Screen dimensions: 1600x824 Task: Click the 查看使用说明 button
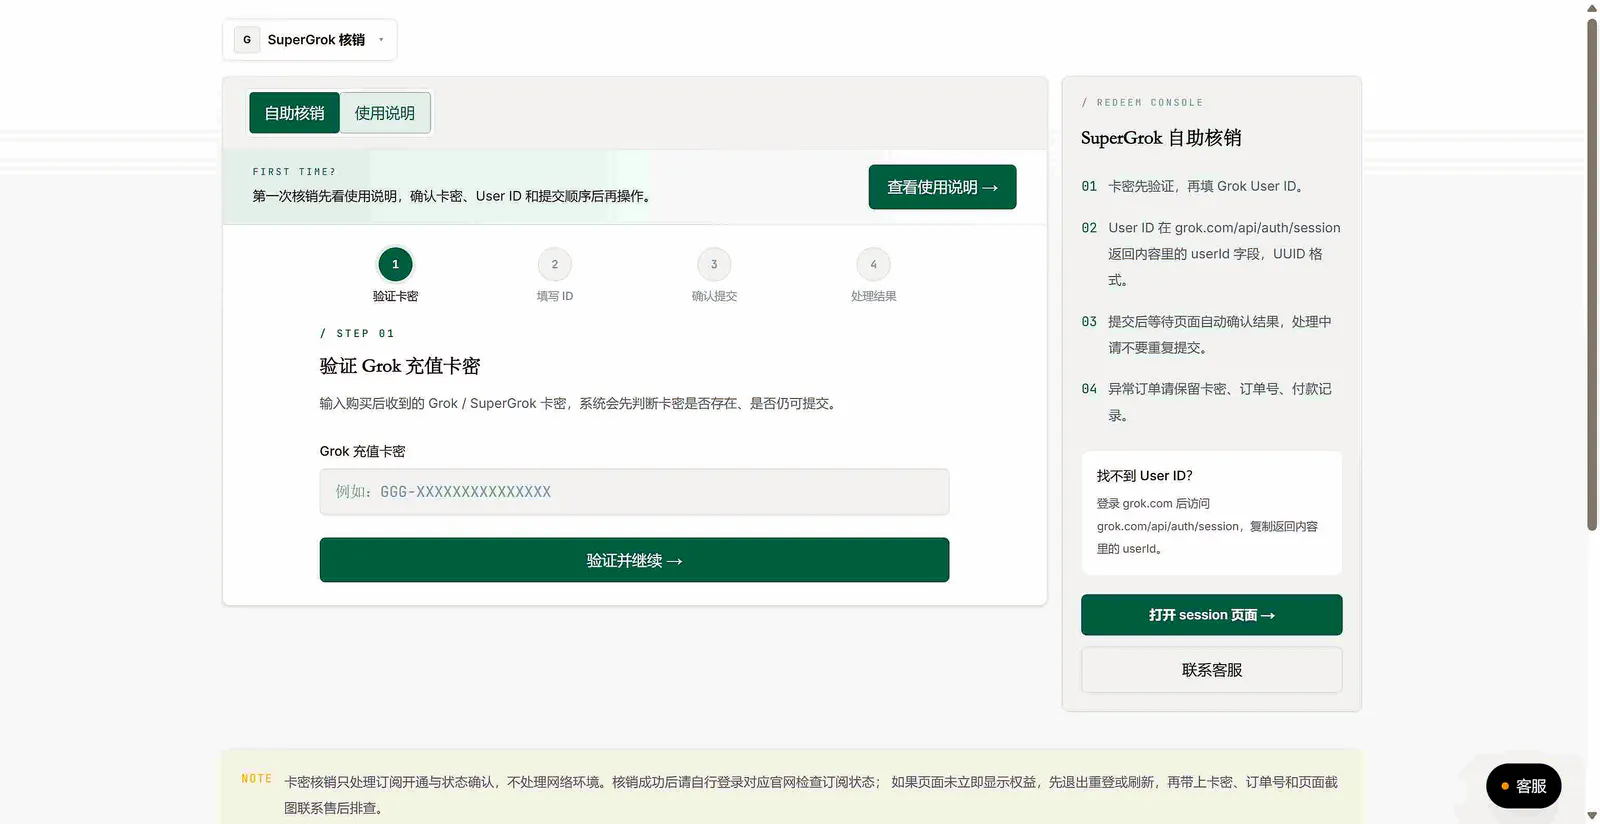(x=942, y=187)
